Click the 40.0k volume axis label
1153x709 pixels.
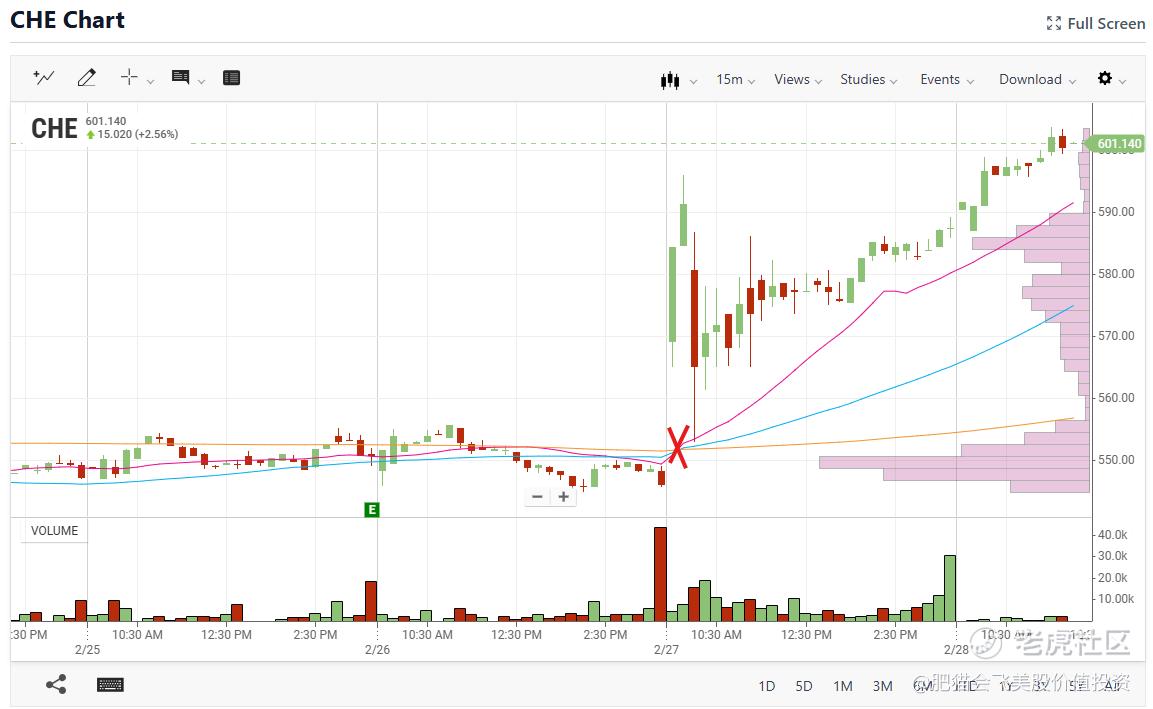[1113, 535]
